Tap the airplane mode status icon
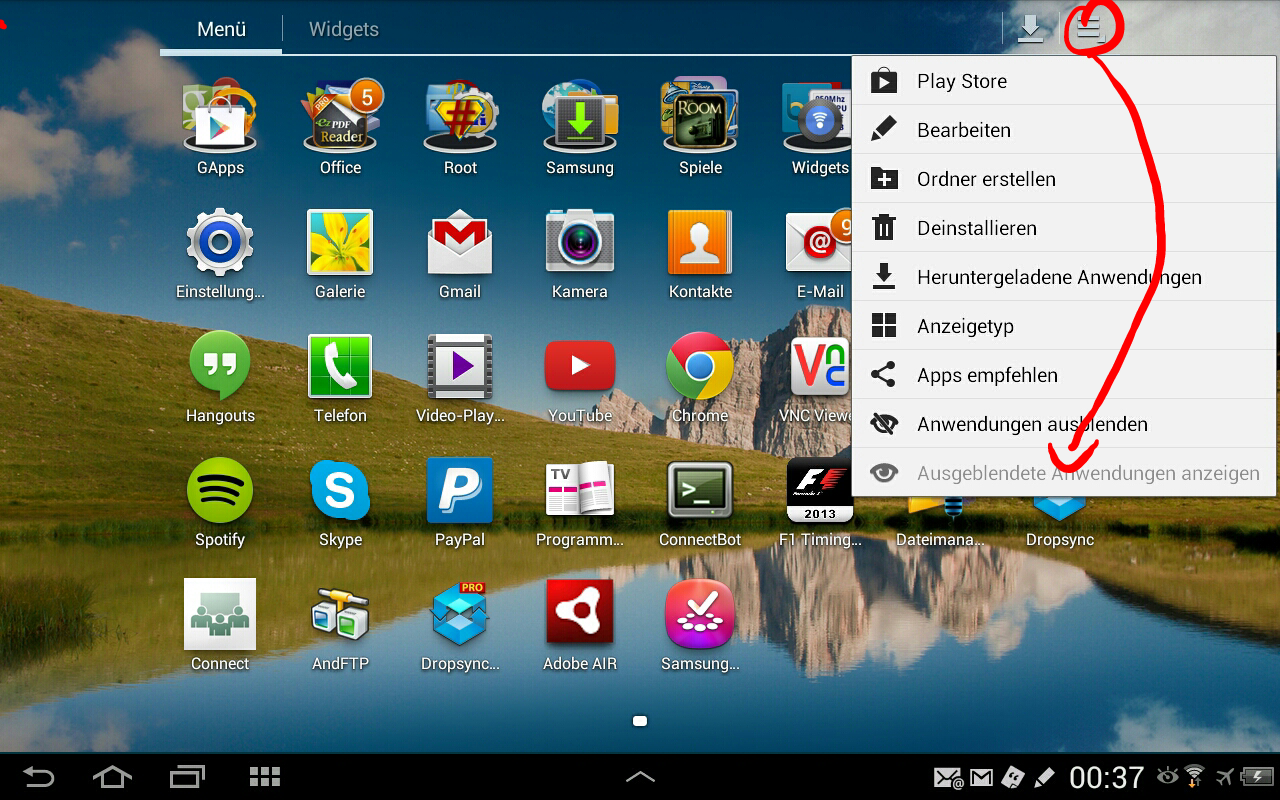Viewport: 1280px width, 800px height. pos(1224,777)
